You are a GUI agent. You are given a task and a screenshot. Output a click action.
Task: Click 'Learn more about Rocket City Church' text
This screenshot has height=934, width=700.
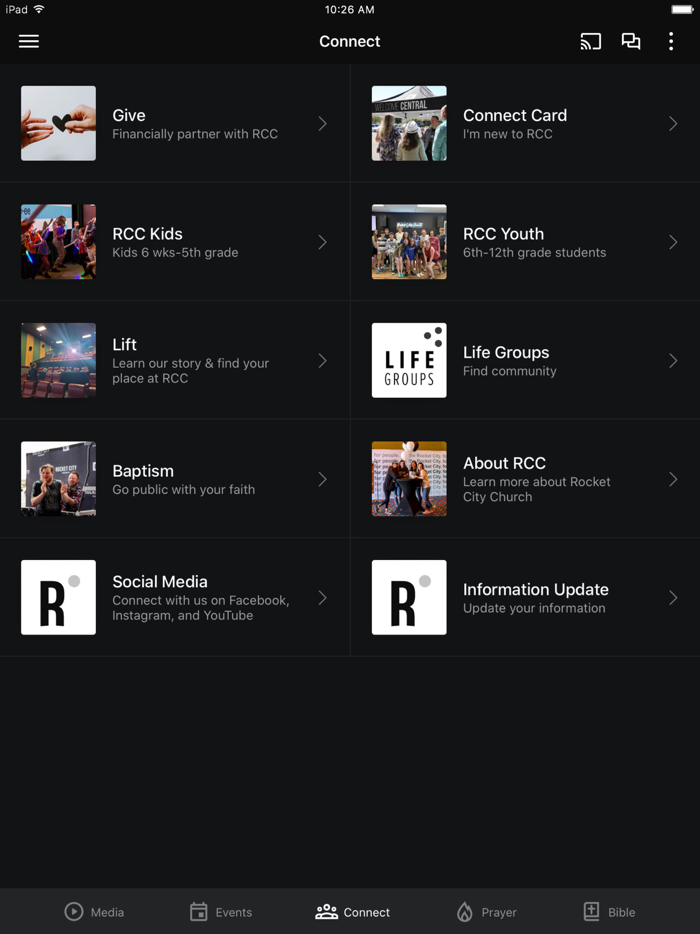(x=536, y=489)
